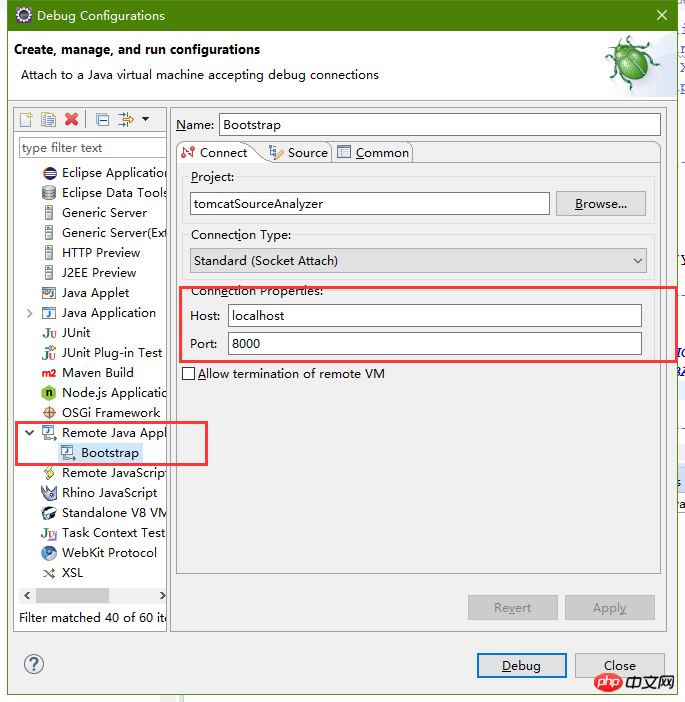Select the Generic Server(Ext entry text
The height and width of the screenshot is (702, 685).
(114, 233)
